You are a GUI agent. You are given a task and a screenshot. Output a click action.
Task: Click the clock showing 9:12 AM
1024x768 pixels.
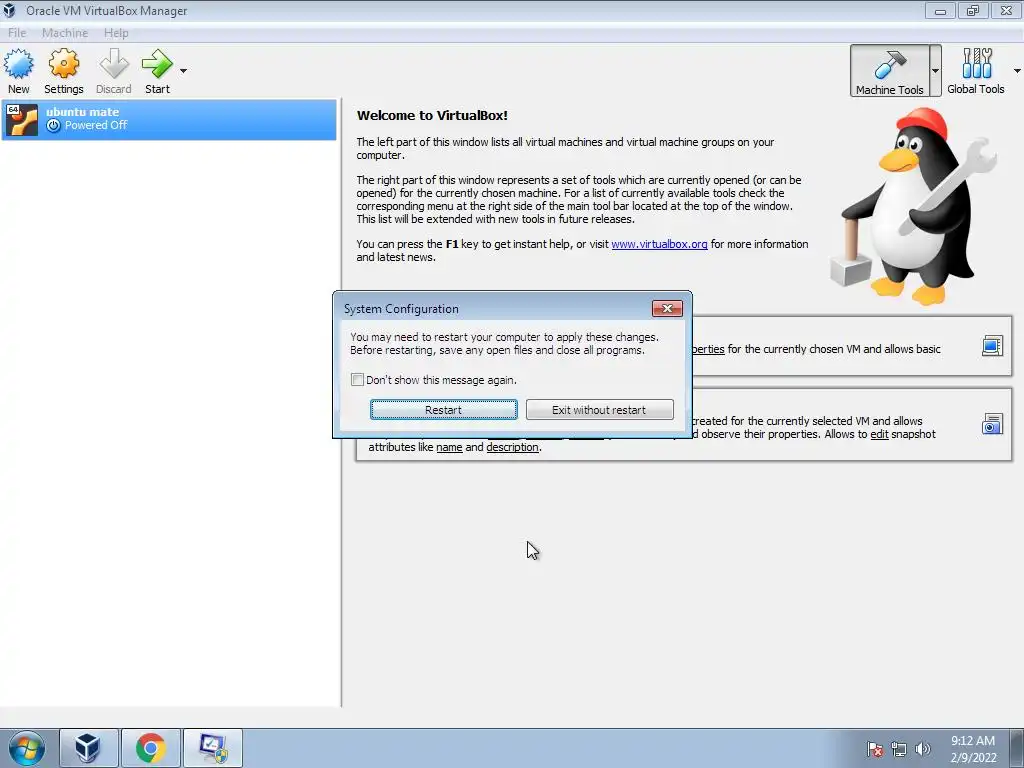pyautogui.click(x=972, y=741)
